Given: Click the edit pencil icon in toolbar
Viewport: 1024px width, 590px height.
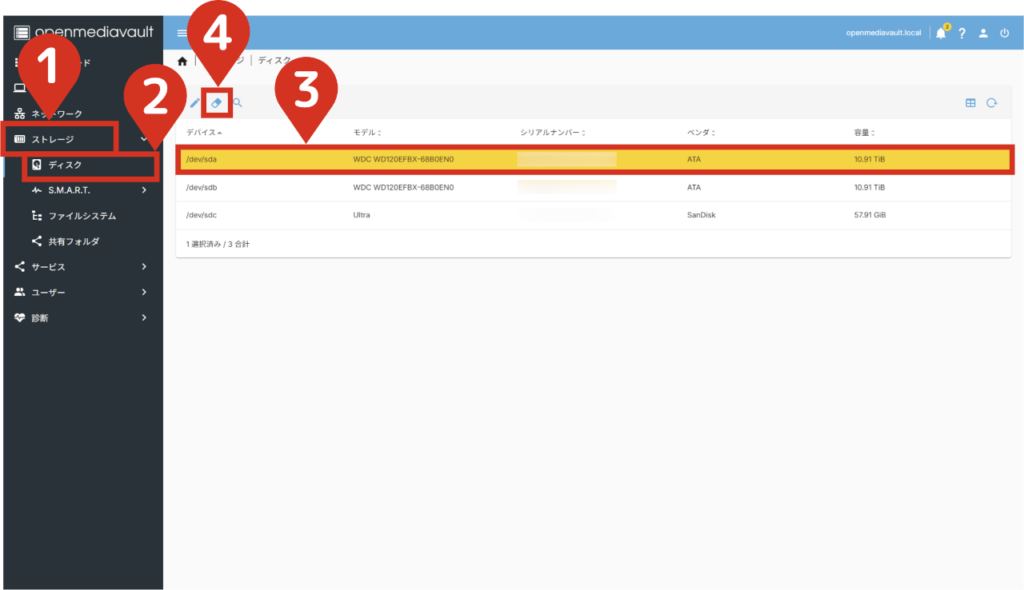Looking at the screenshot, I should (195, 103).
